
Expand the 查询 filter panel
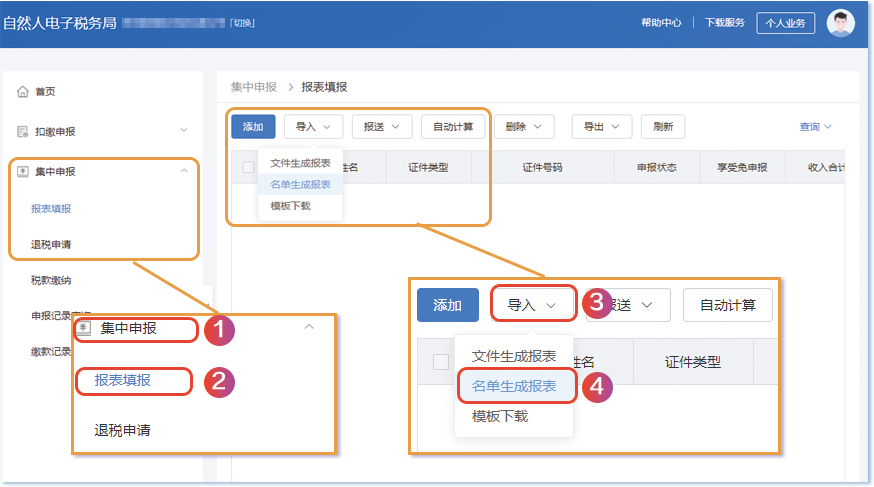(x=815, y=127)
